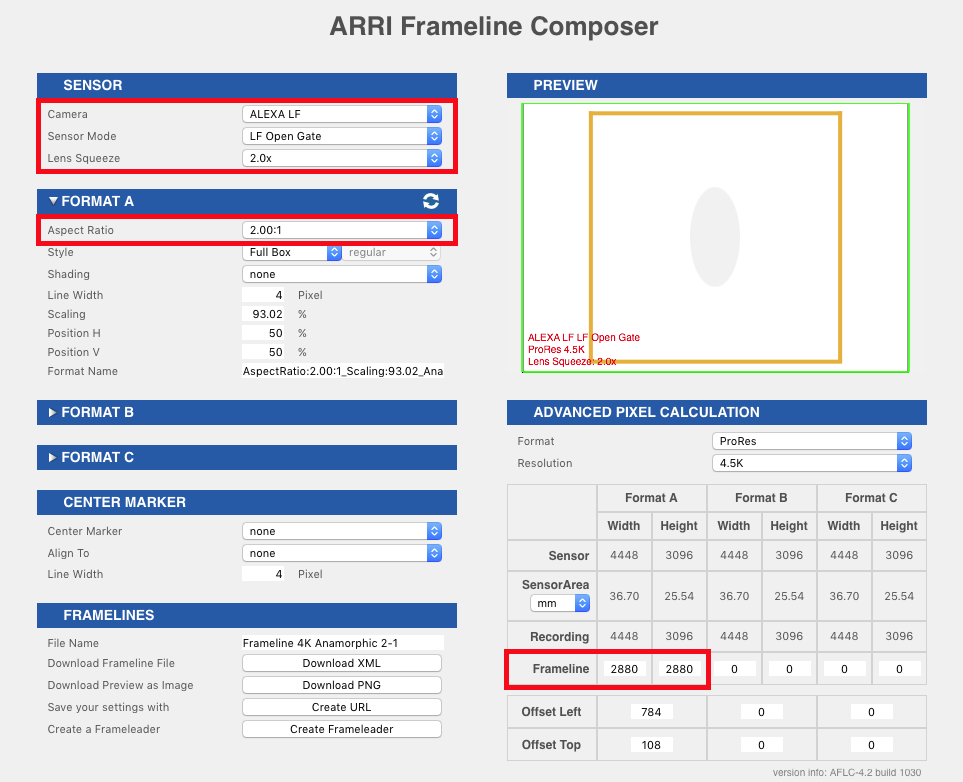Click the Format A column header
Screen dimensions: 963x782
[652, 498]
